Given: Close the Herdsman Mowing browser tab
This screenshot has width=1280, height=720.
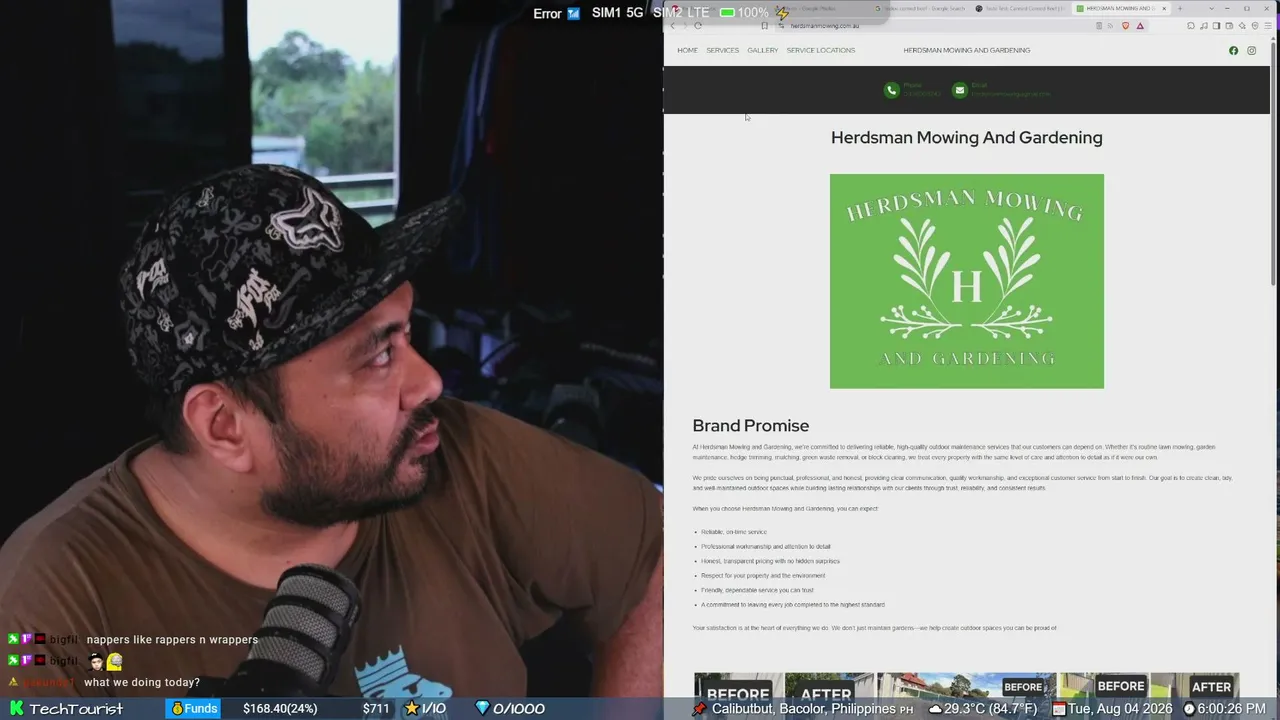Looking at the screenshot, I should coord(1164,9).
